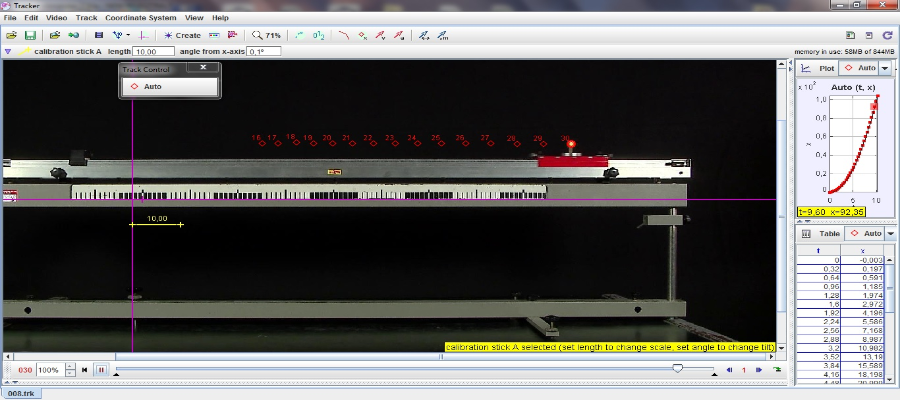Click tracked point marker labeled 16

[262, 143]
